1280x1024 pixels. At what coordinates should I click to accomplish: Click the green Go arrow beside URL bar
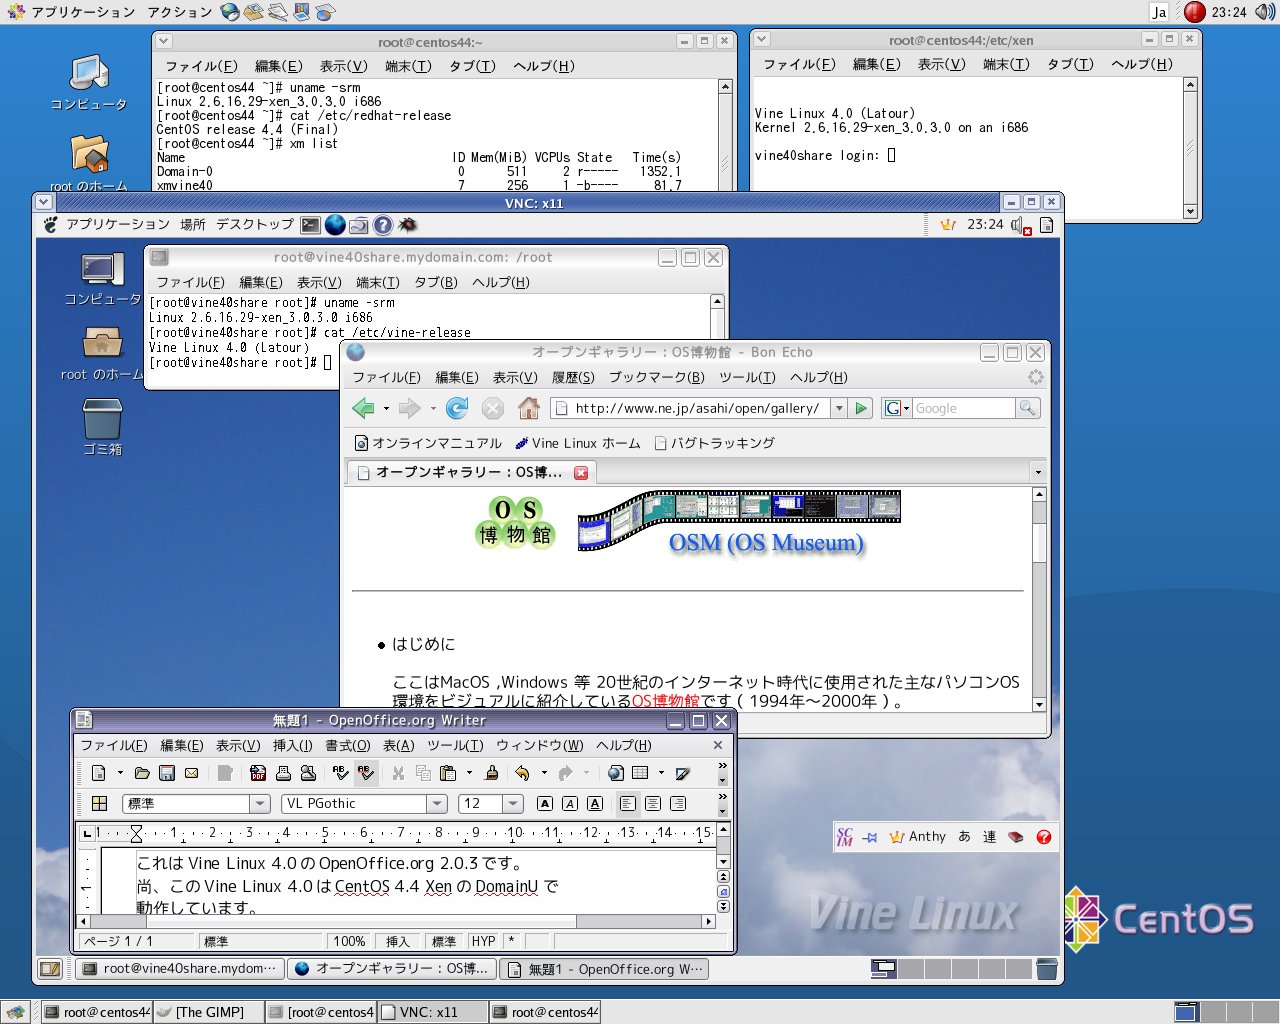click(861, 408)
